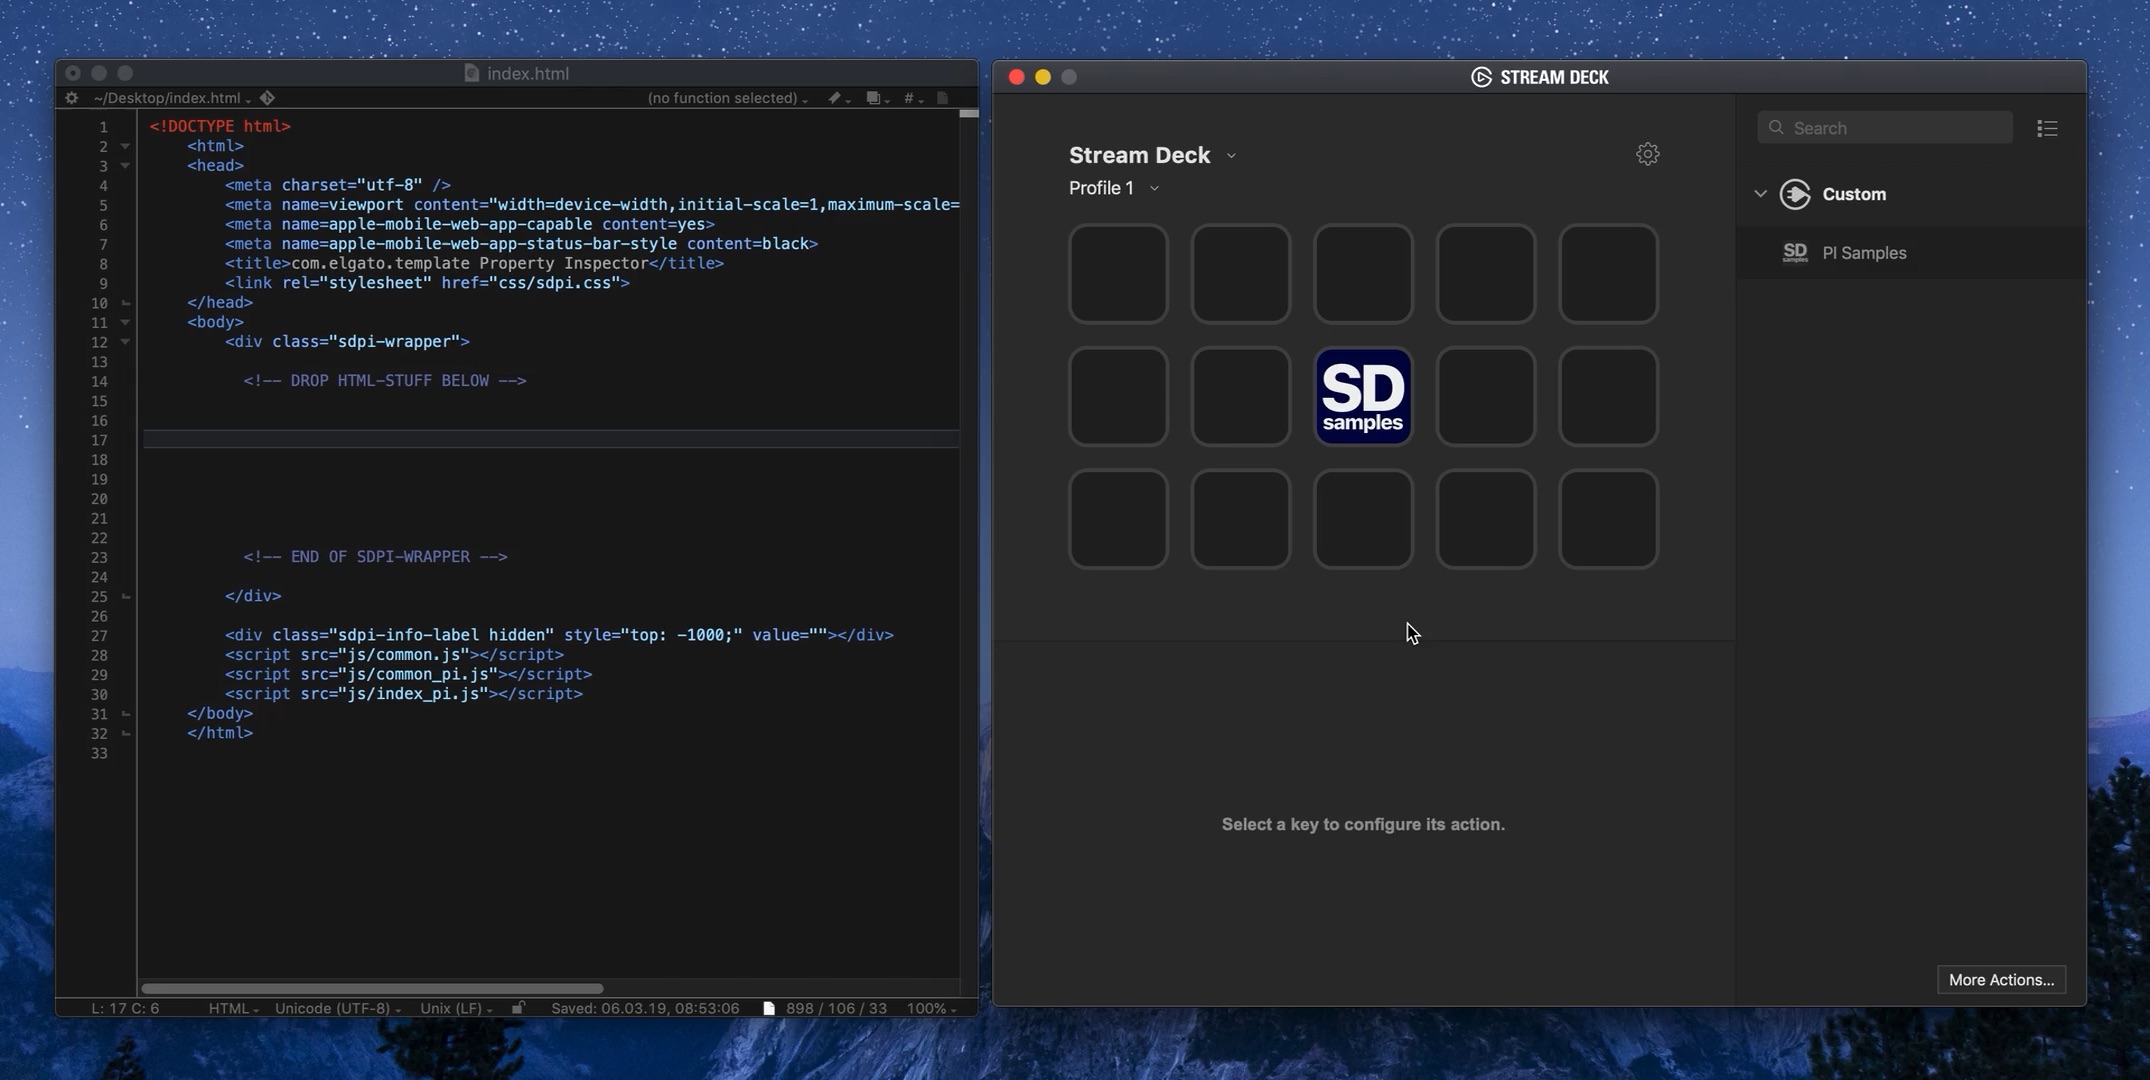Click the index.html window title text
This screenshot has height=1080, width=2150.
point(528,73)
